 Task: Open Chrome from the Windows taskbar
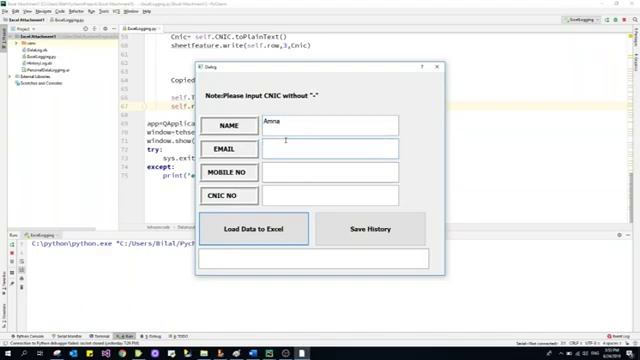point(122,353)
